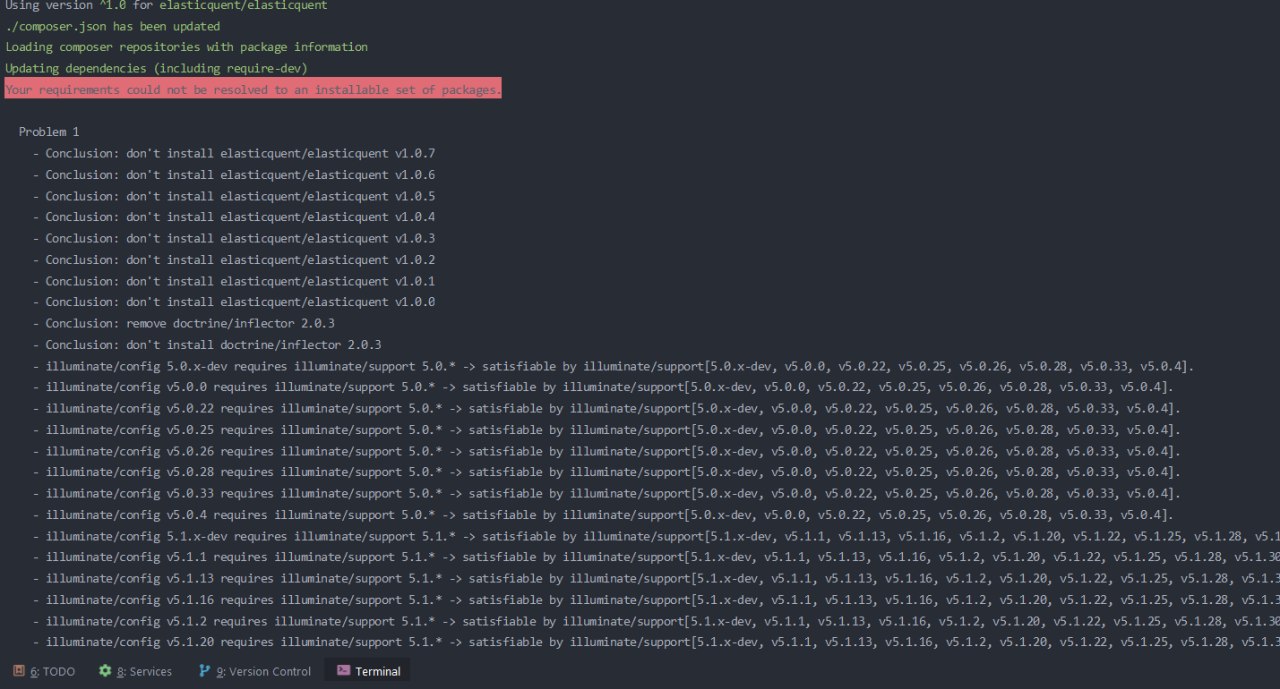Click 'don't install doctrine/inflector 2.0.3' line
1280x689 pixels.
coord(206,345)
